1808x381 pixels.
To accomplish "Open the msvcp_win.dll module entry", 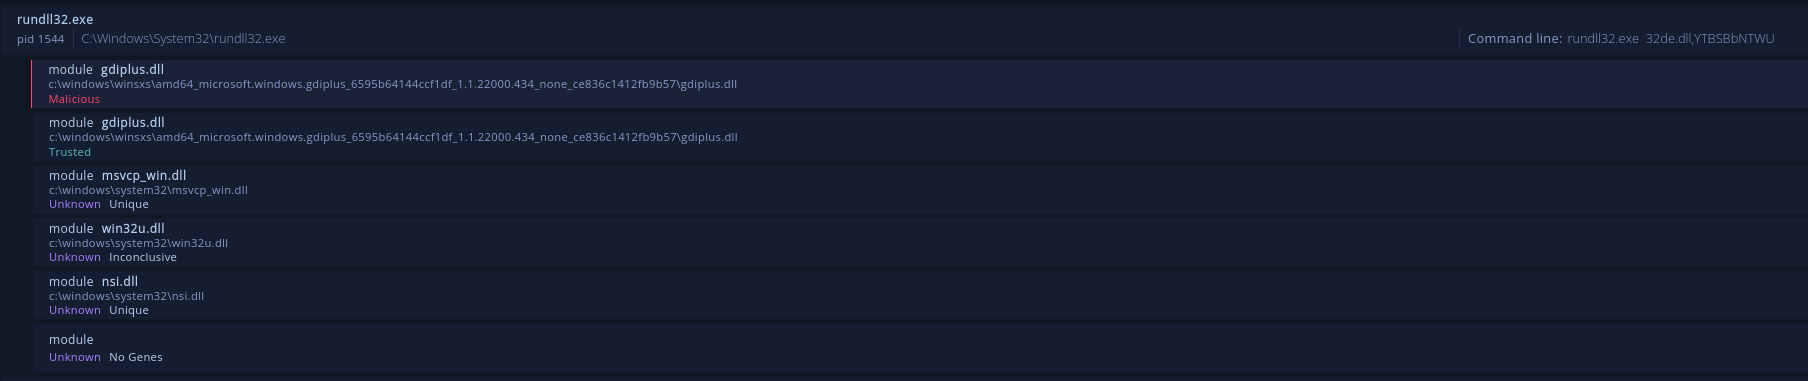I will tap(920, 190).
